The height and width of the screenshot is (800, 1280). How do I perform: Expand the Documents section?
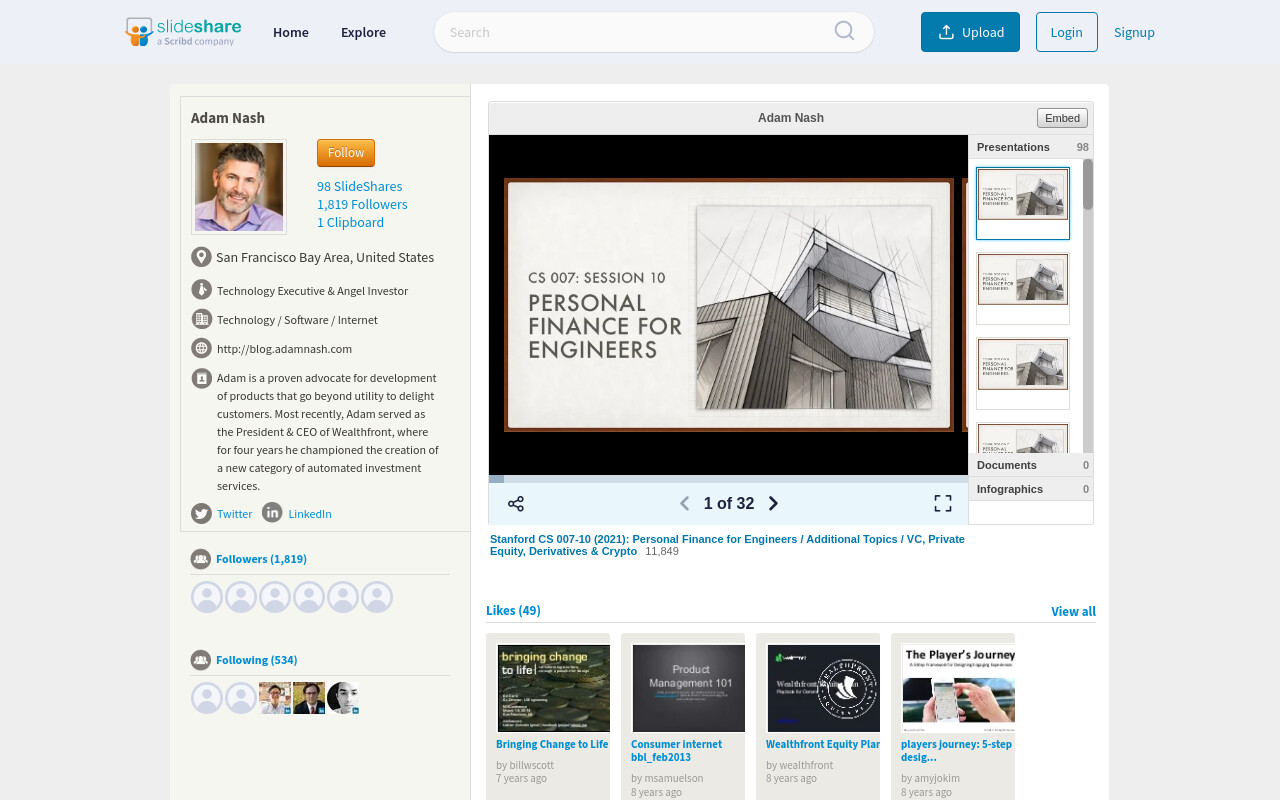pyautogui.click(x=1031, y=465)
